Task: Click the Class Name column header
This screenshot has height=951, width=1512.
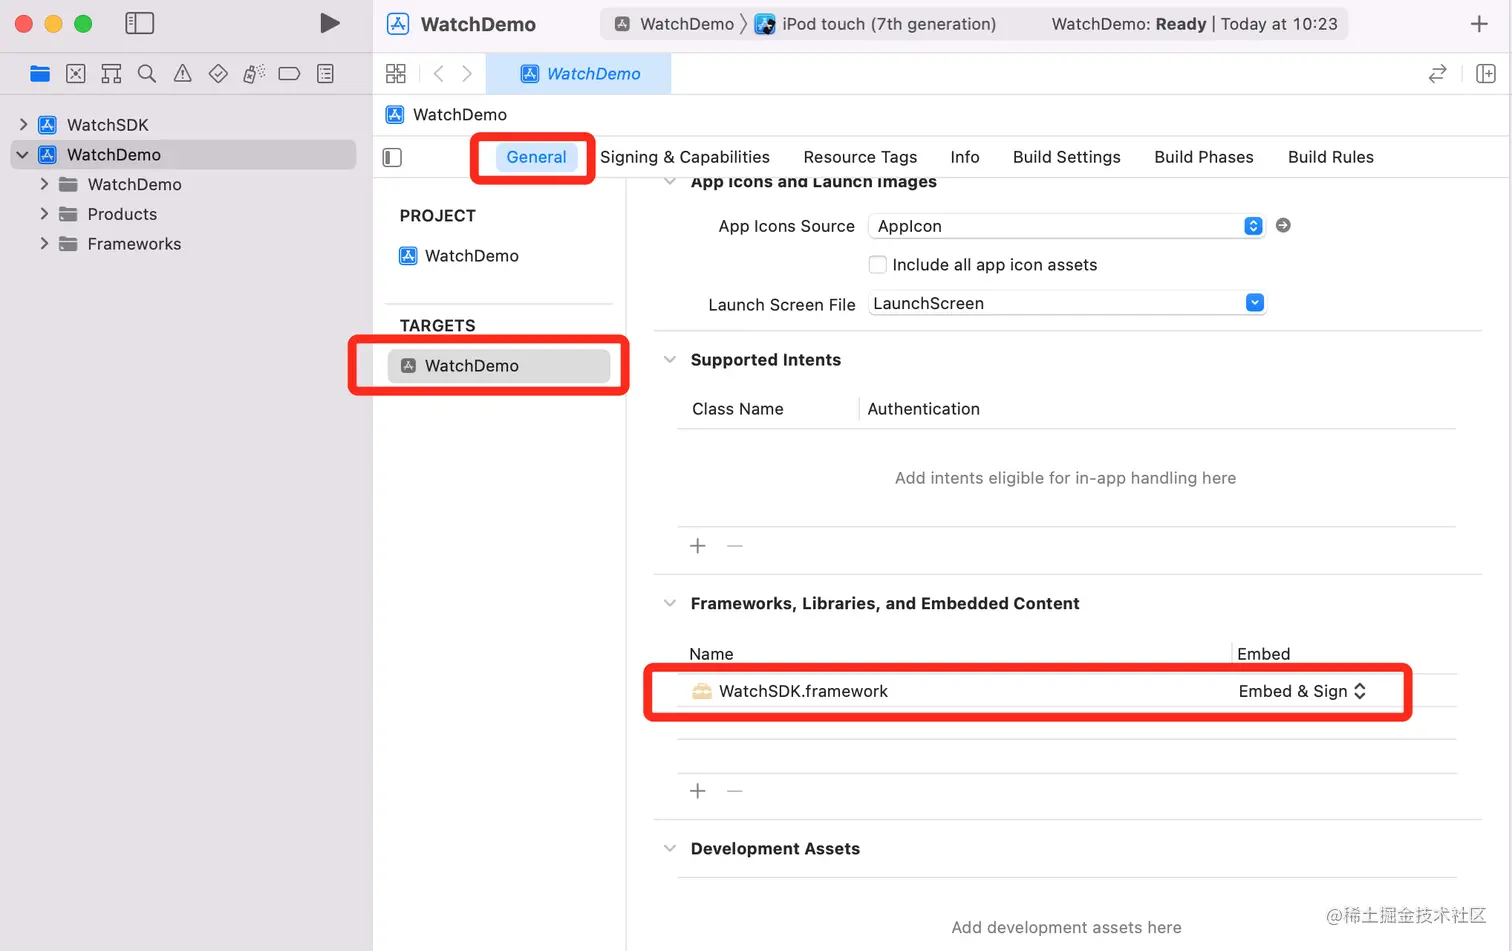Action: point(738,409)
